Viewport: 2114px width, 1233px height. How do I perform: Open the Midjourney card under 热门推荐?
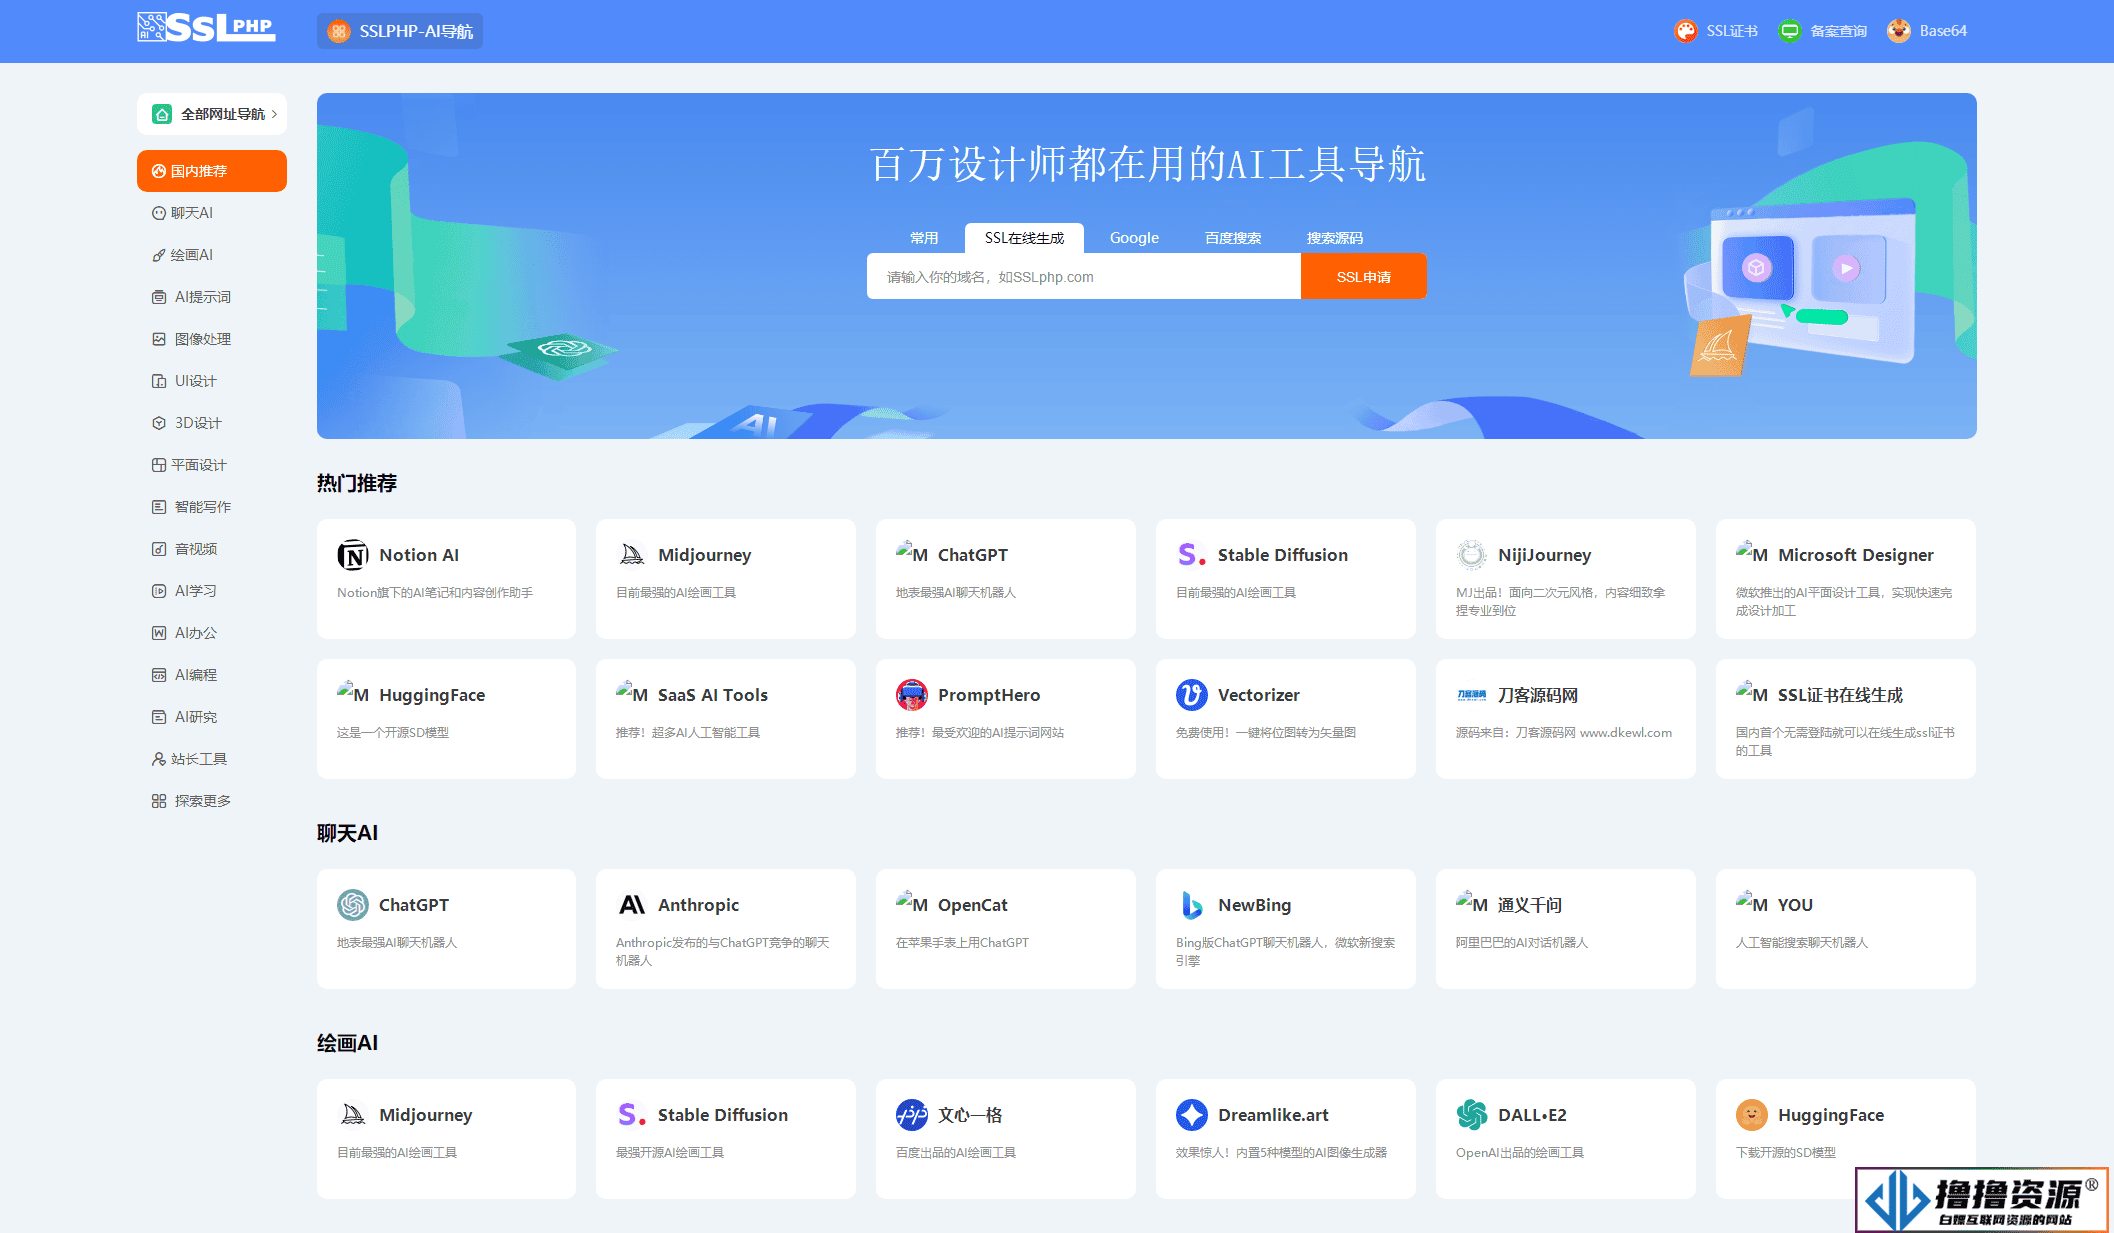[726, 579]
